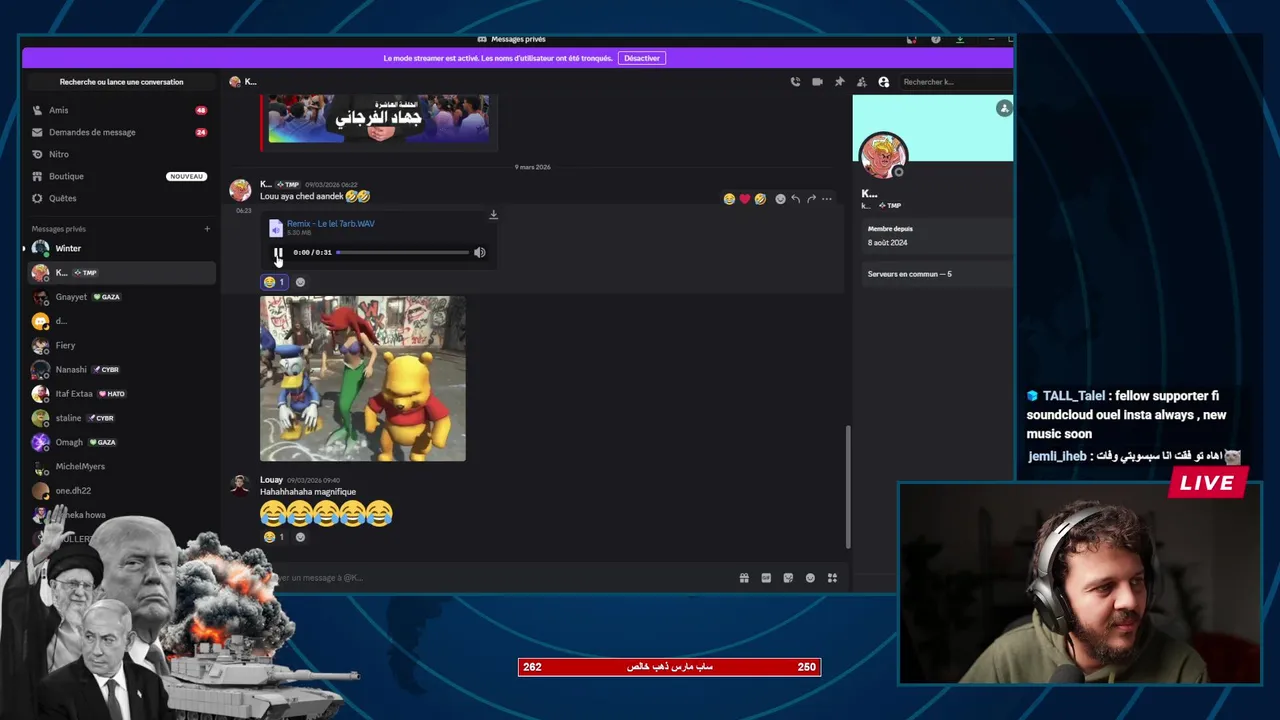This screenshot has width=1280, height=720.
Task: React with the joy emoji quick reaction
Action: (729, 199)
